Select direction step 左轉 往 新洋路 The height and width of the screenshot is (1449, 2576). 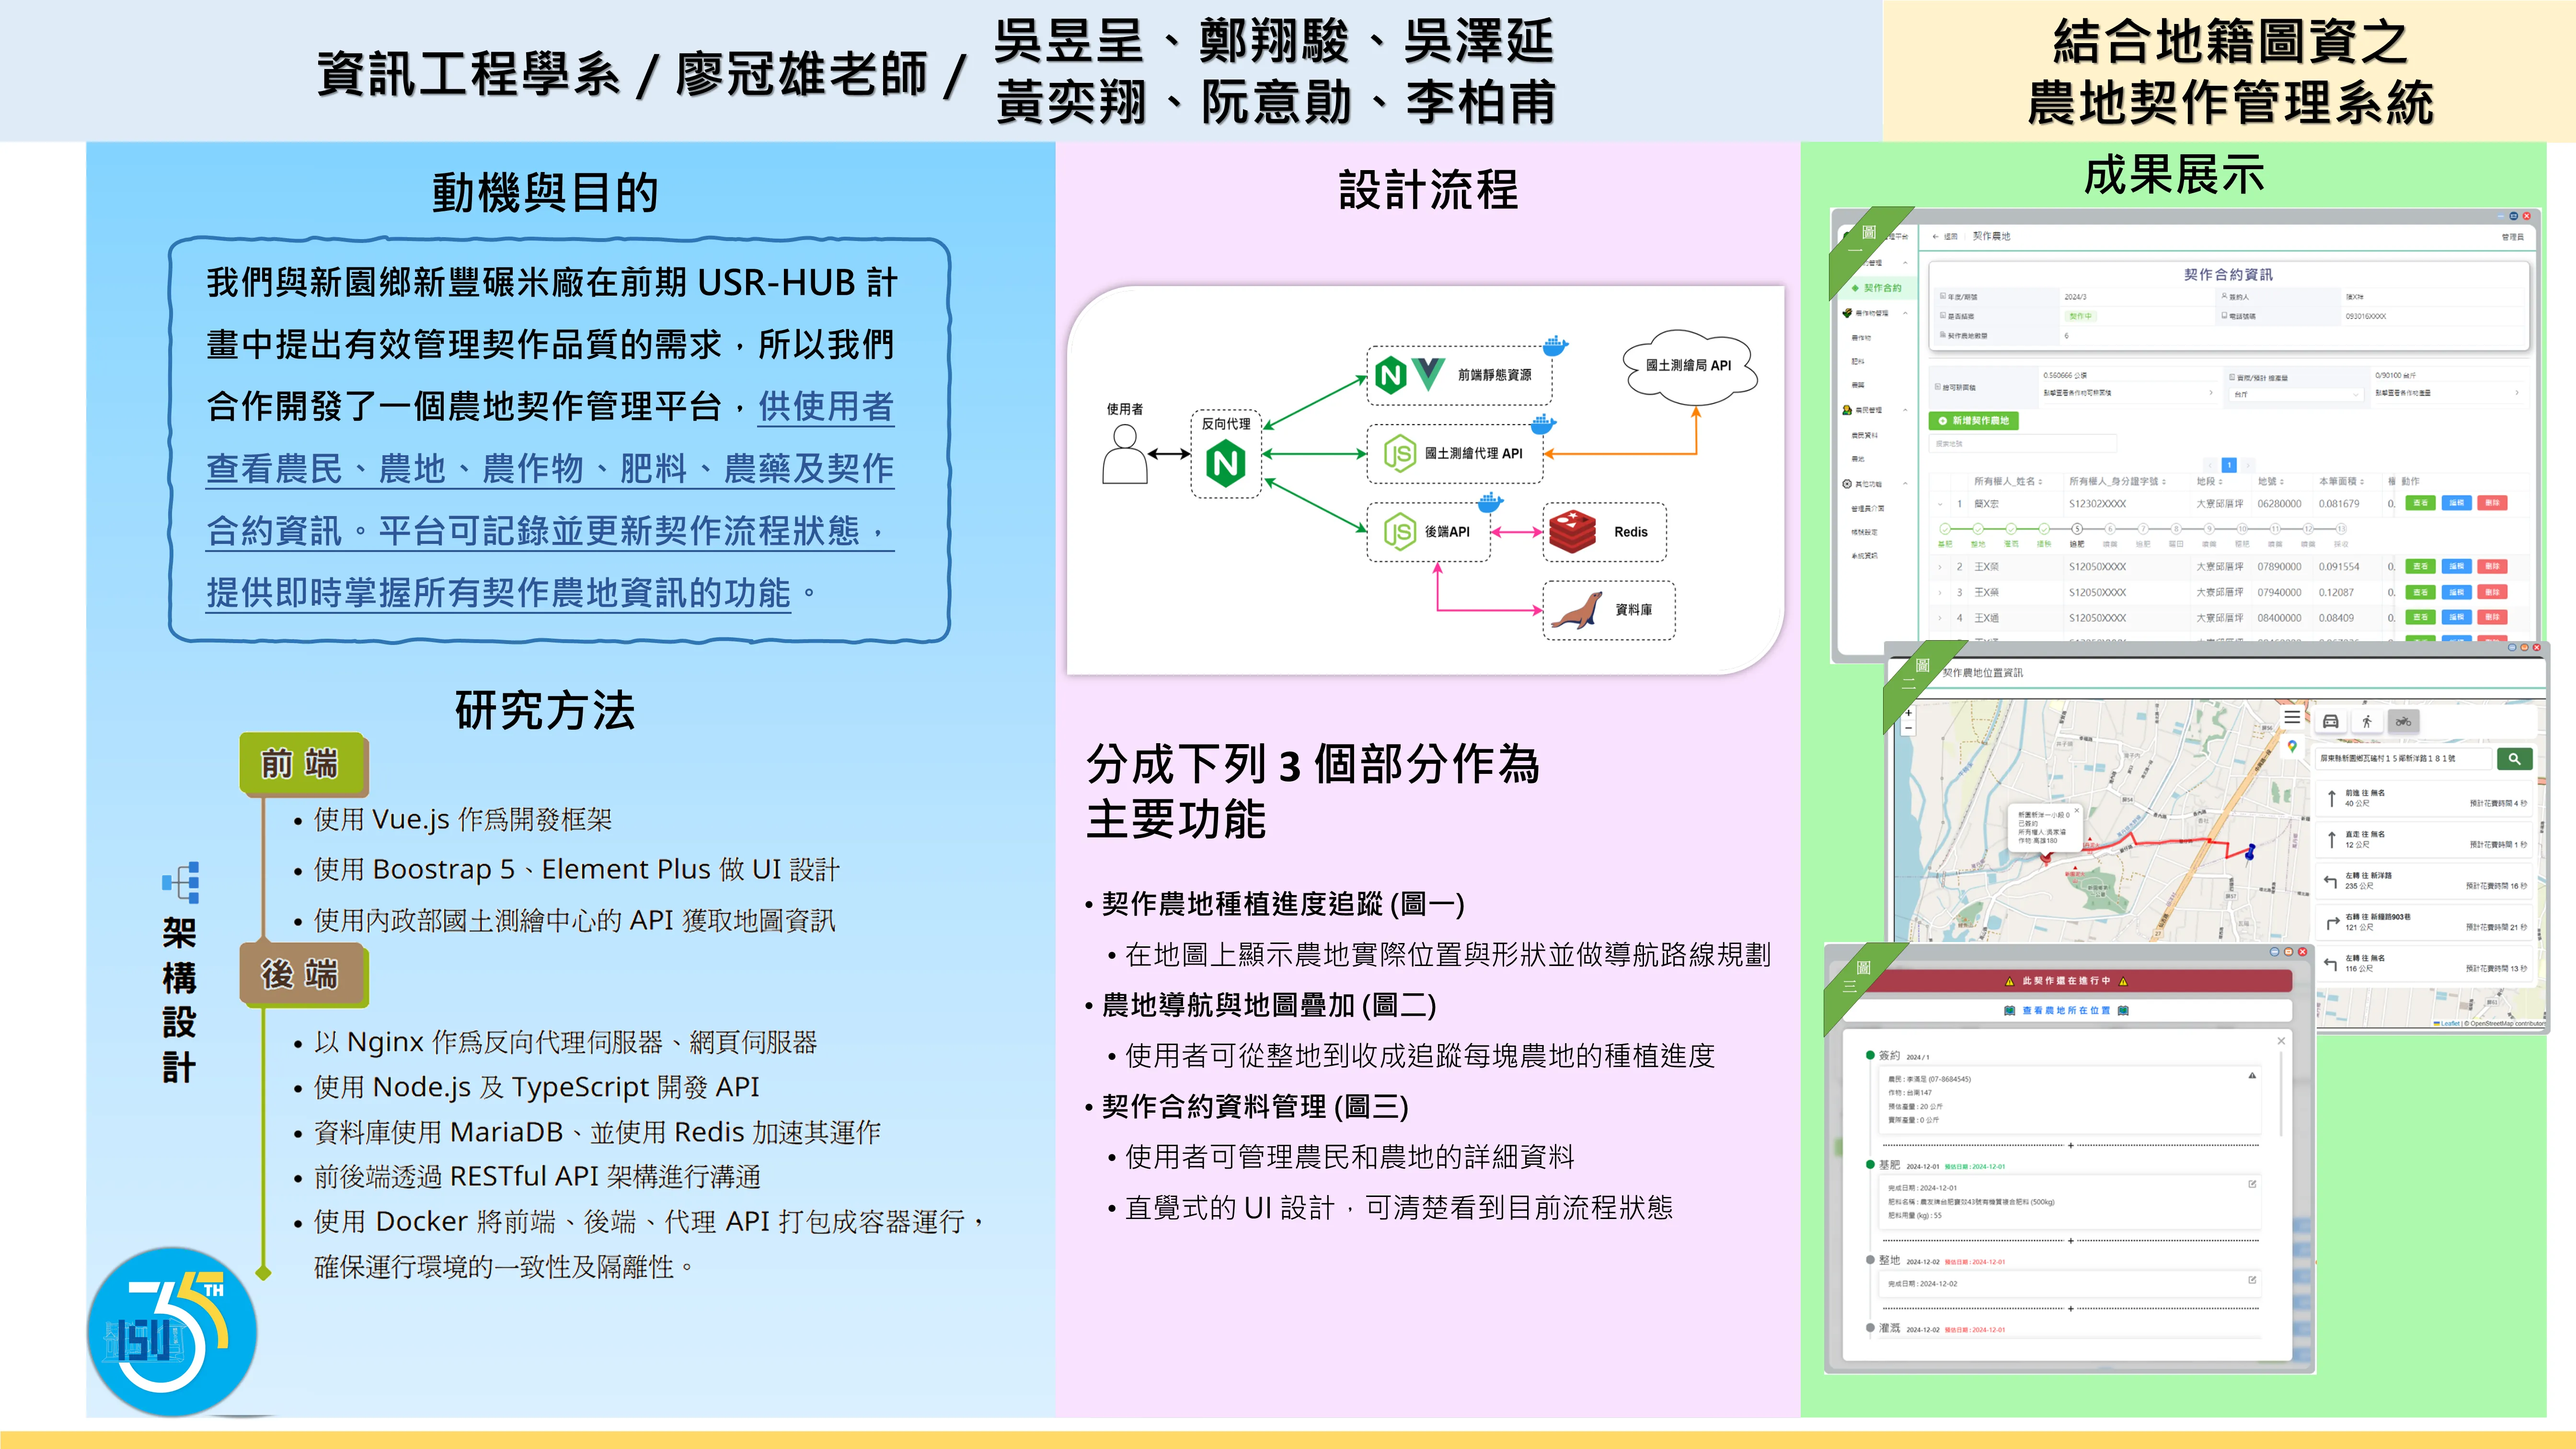tap(2424, 881)
